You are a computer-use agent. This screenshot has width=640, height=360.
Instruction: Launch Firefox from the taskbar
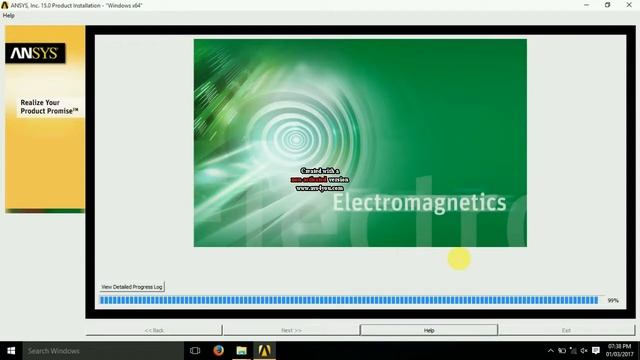218,351
